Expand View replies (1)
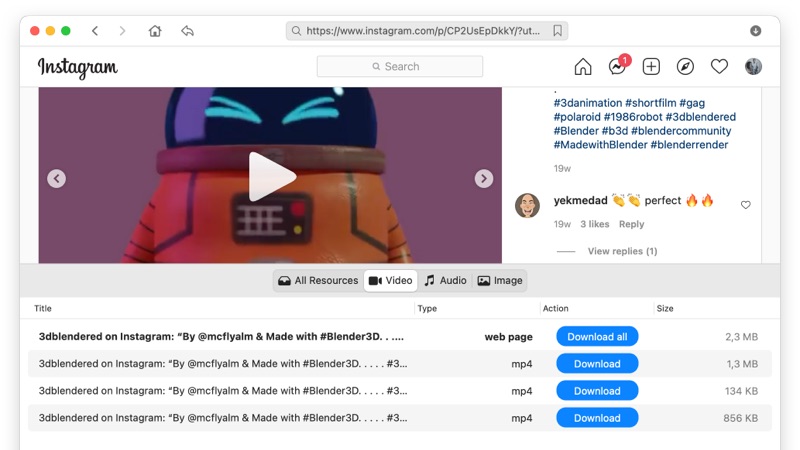Screen dimensions: 800x450 (622, 251)
